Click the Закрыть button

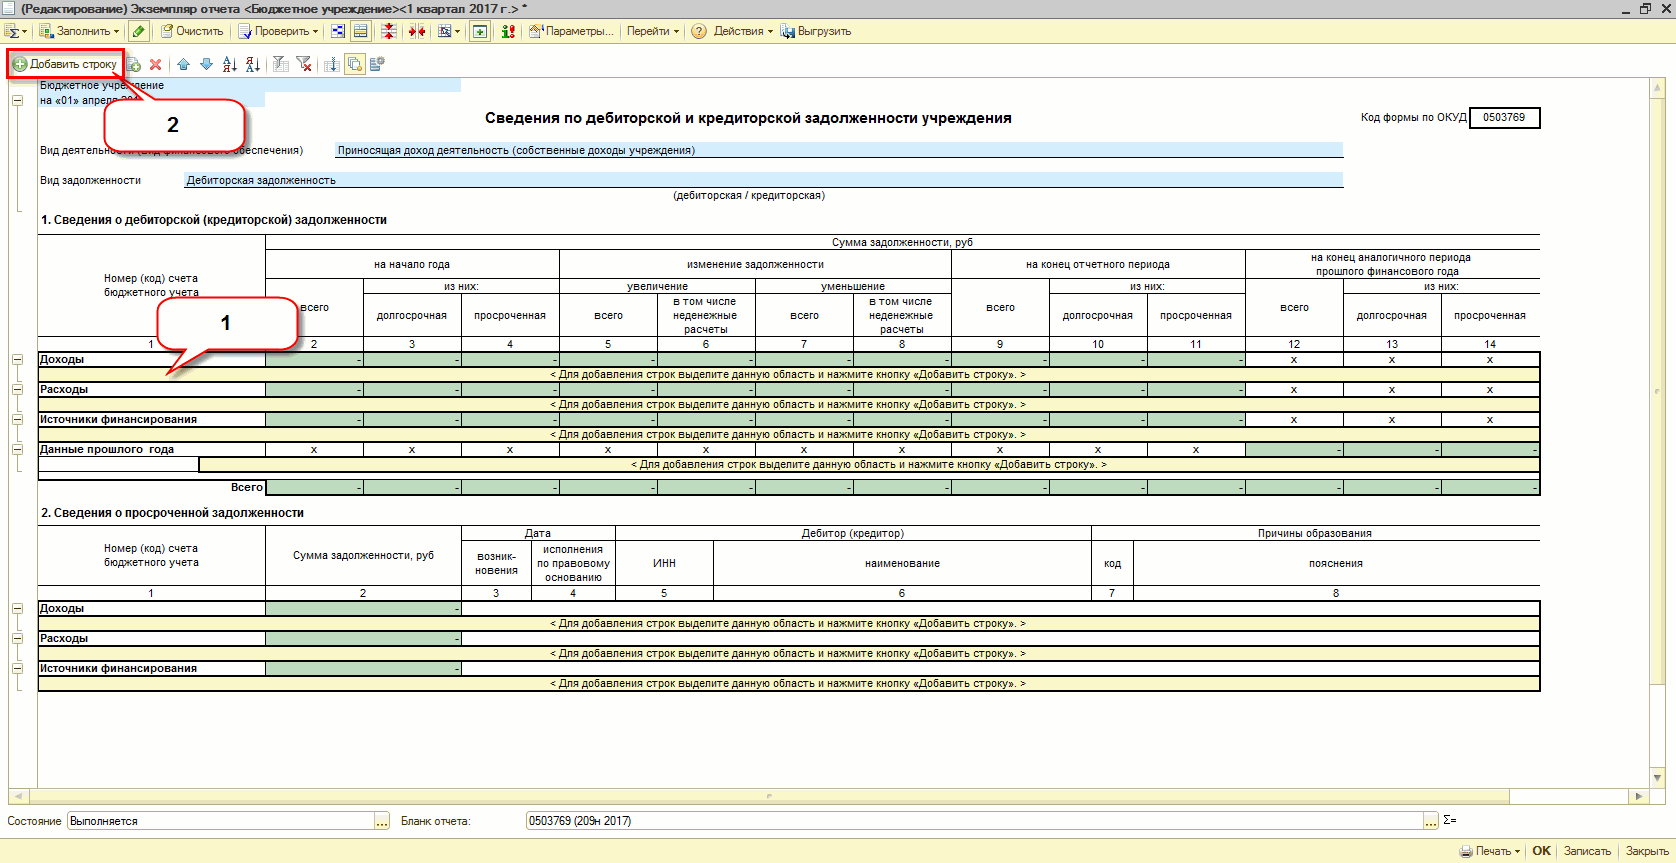tap(1647, 851)
